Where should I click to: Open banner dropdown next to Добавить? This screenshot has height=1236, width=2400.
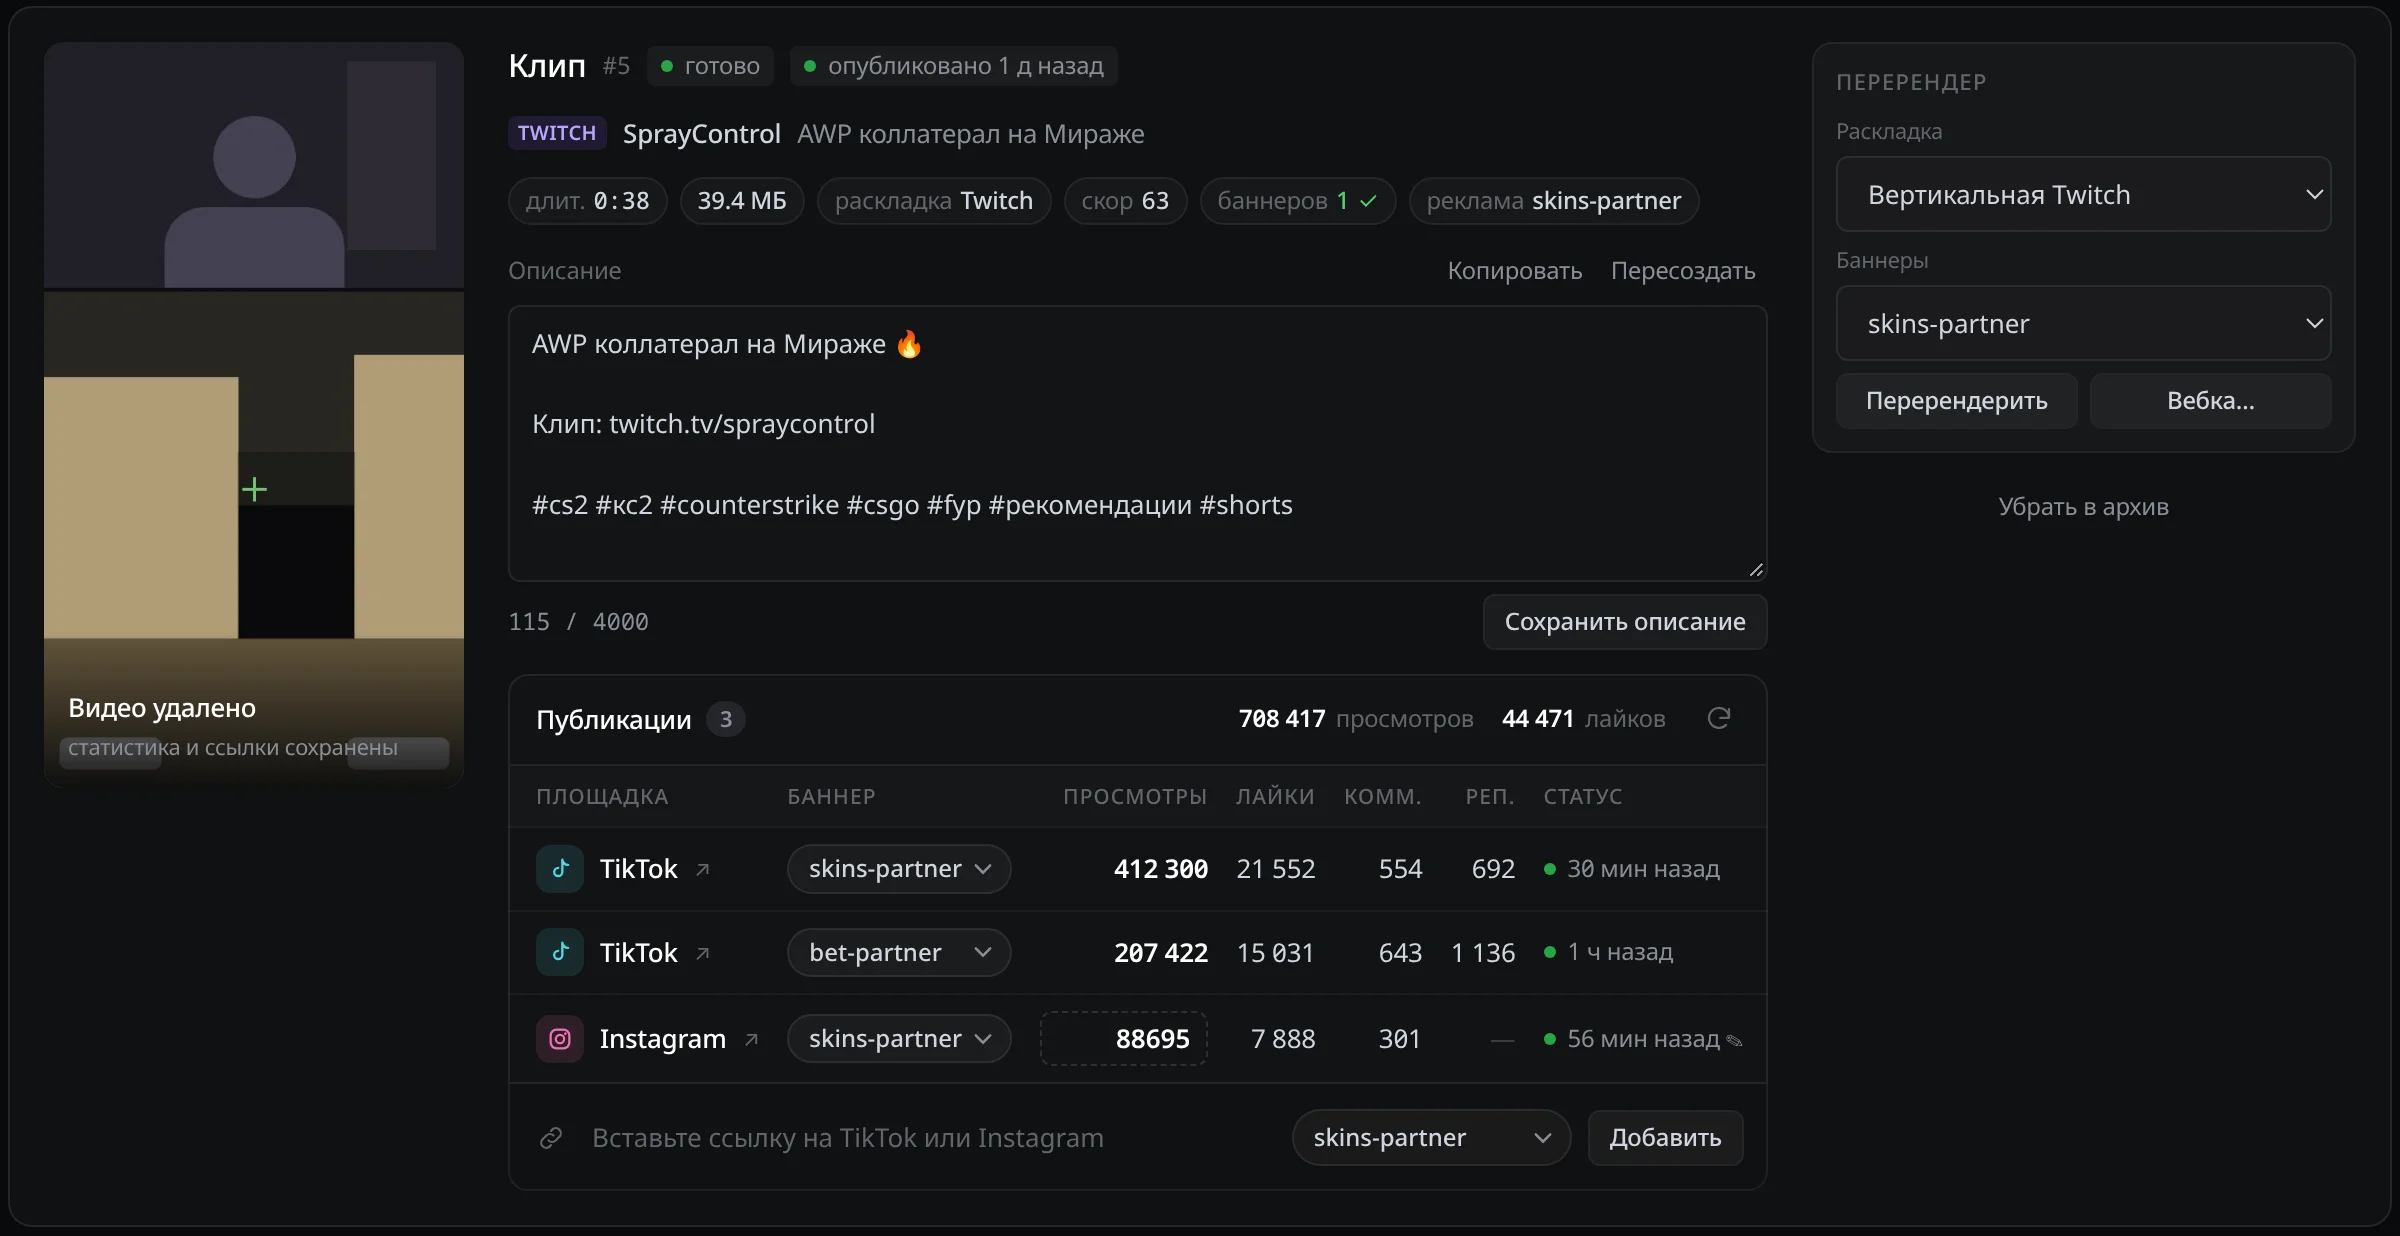pyautogui.click(x=1431, y=1138)
